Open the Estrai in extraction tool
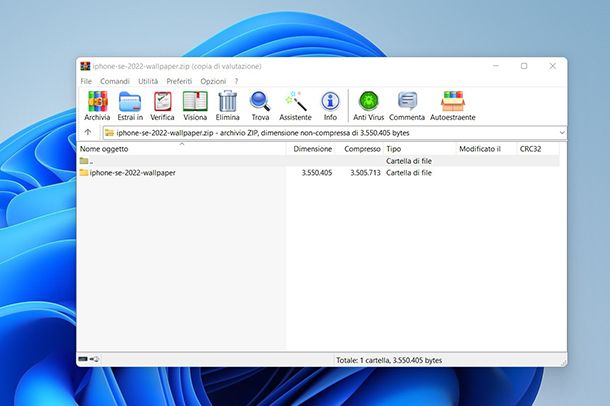The image size is (610, 406). 130,105
